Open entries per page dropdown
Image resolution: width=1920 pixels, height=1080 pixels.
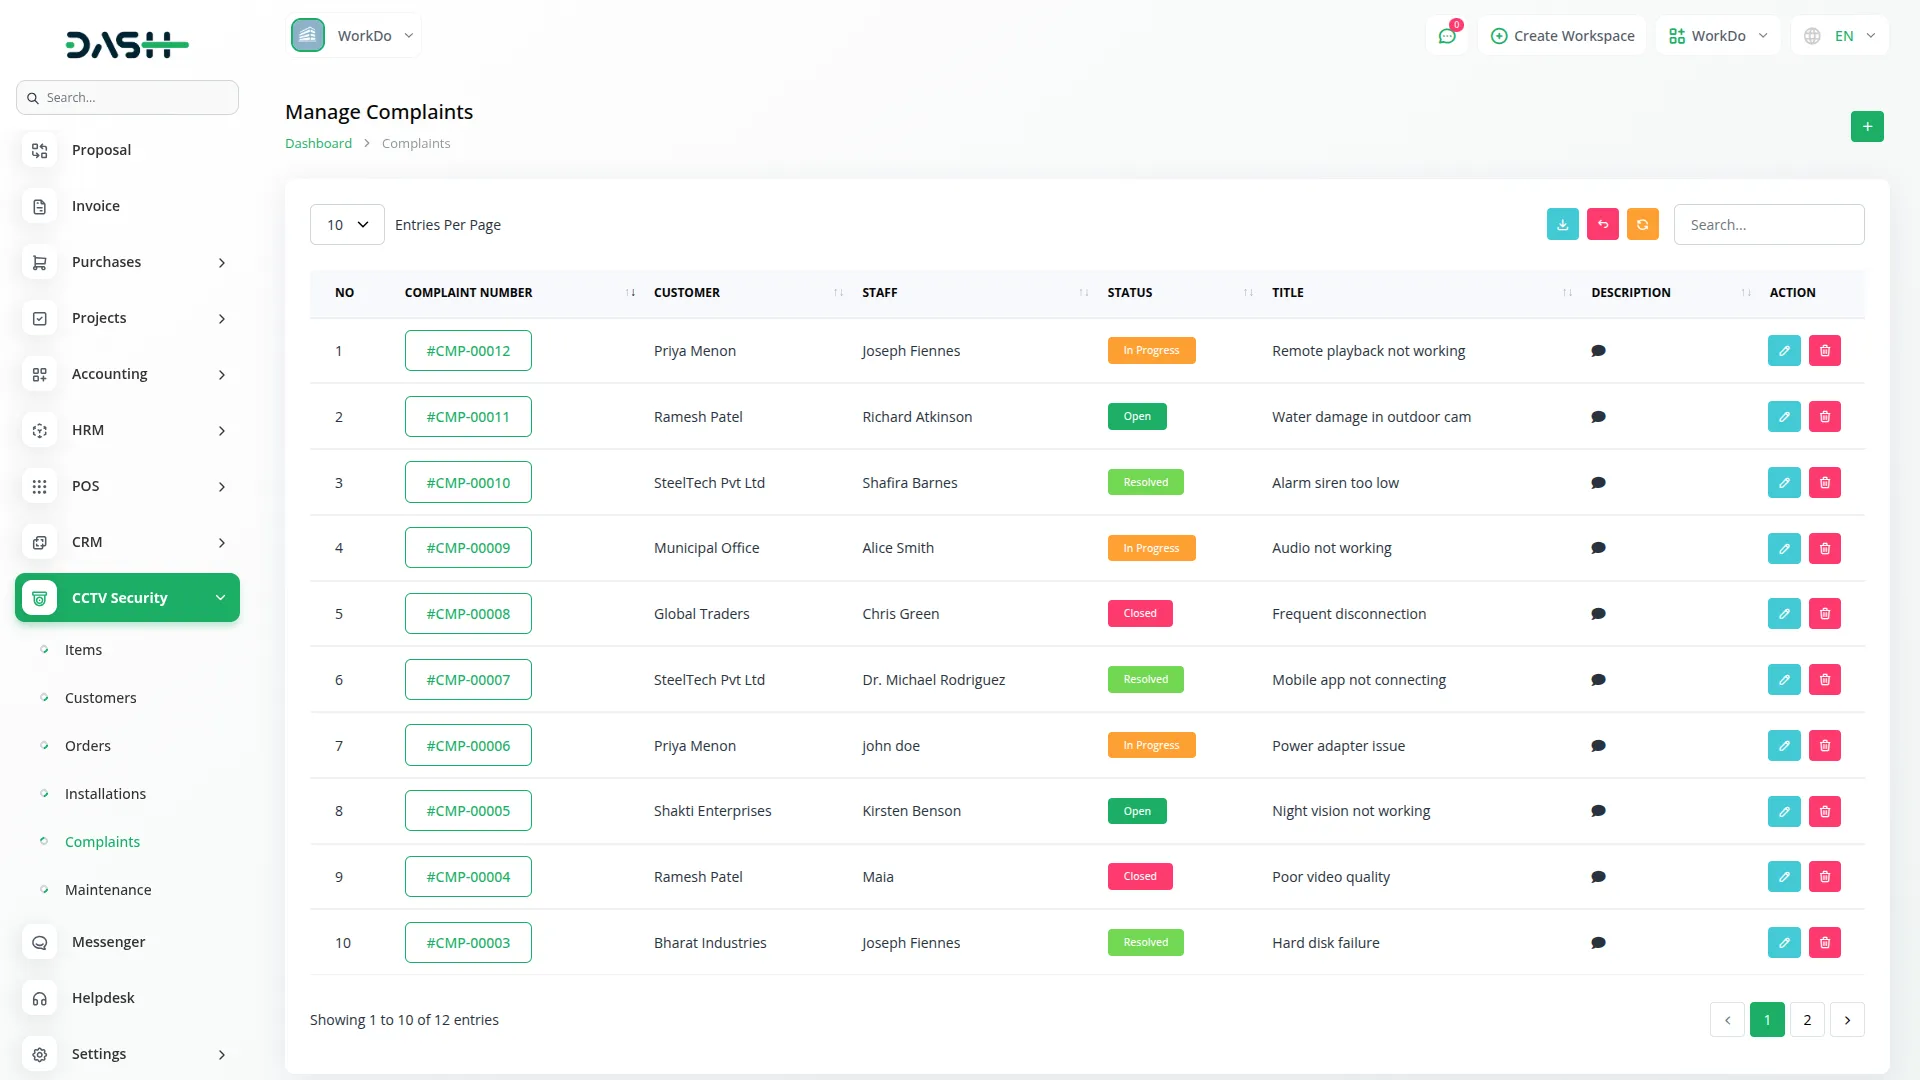(x=347, y=225)
